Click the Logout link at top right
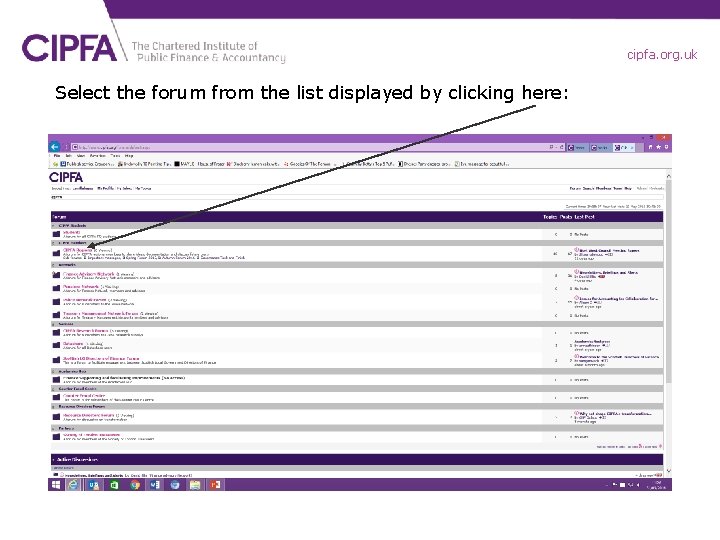Viewport: 720px width, 540px height. point(657,188)
